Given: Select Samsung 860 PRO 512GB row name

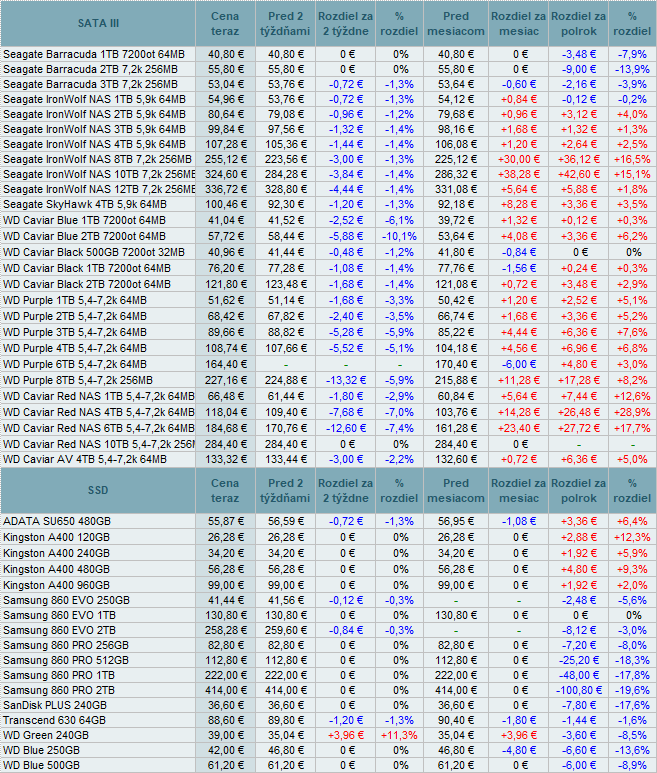Looking at the screenshot, I should [66, 661].
